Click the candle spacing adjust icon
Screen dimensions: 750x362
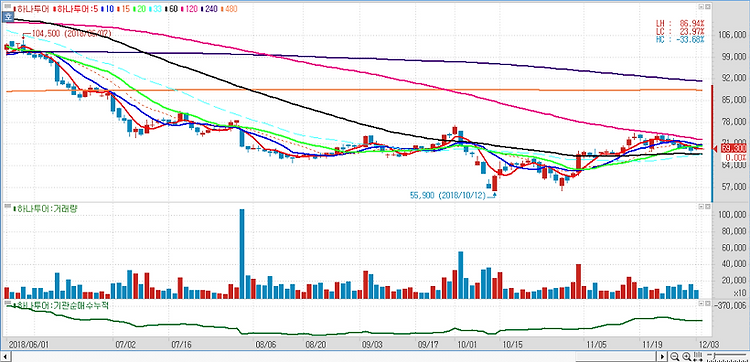pos(698,356)
